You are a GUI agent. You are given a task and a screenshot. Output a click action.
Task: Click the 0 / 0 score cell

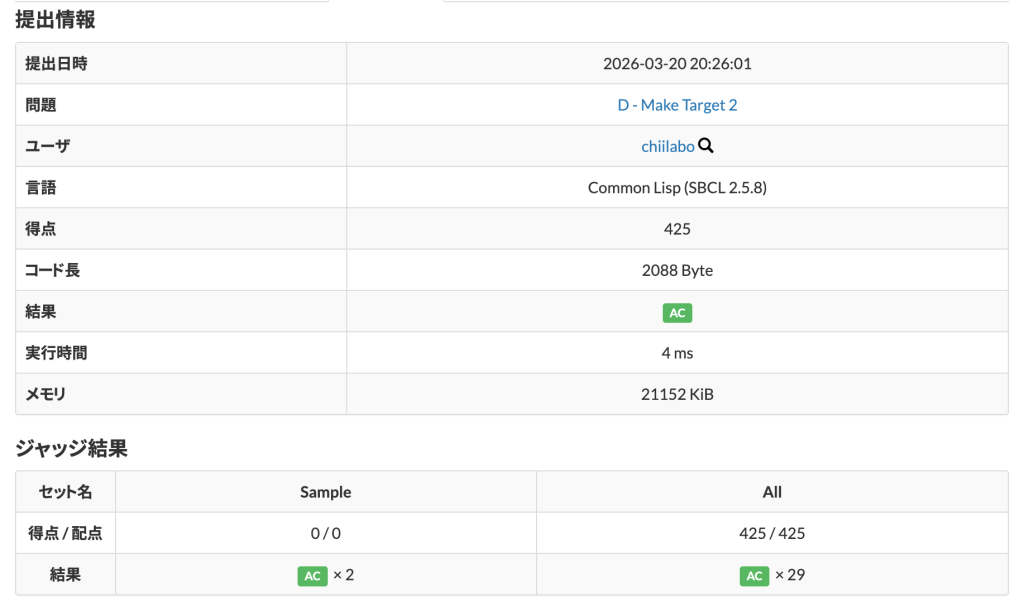click(326, 533)
